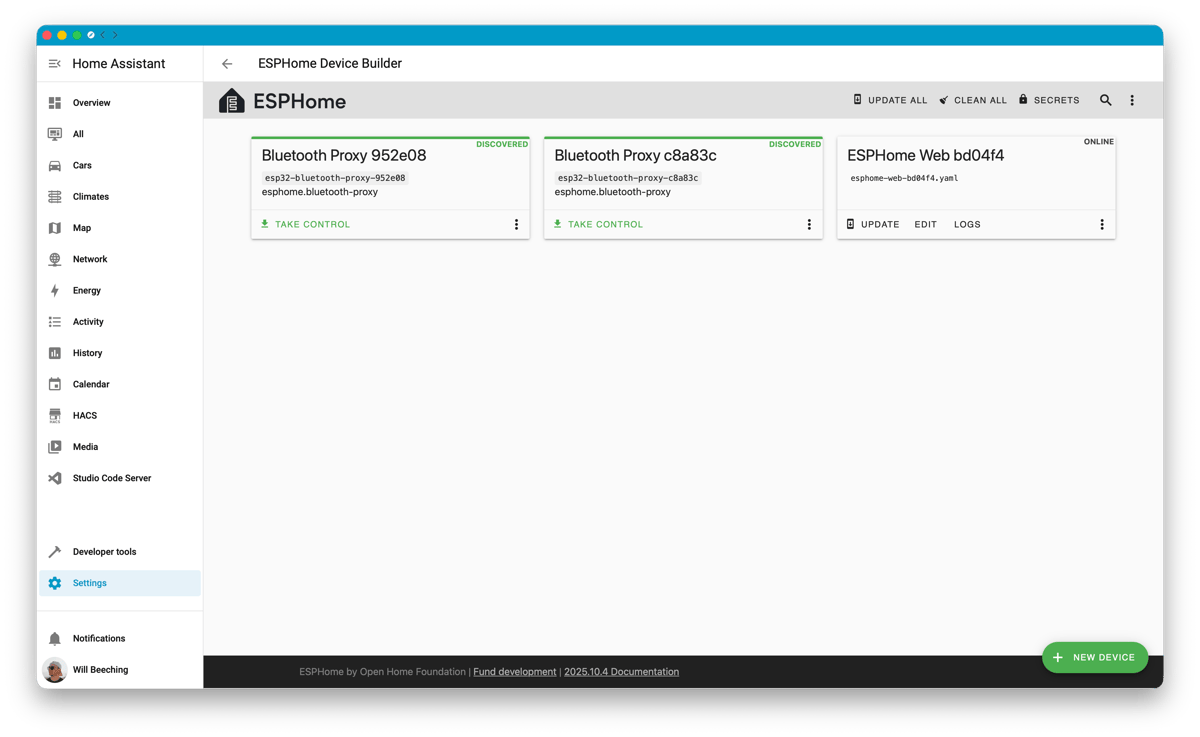Open the Calendar icon
This screenshot has width=1200, height=737.
point(55,384)
